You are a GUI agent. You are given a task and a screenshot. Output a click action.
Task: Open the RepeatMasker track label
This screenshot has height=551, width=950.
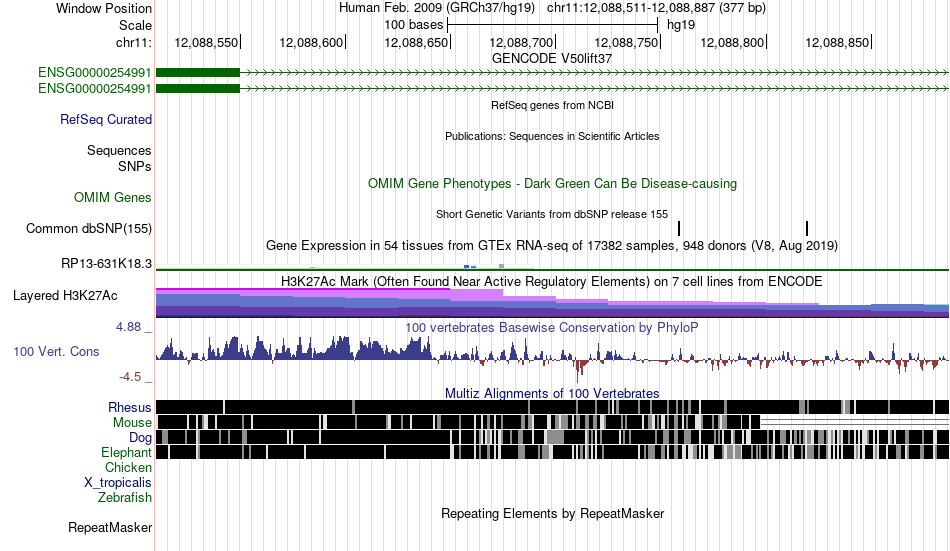(x=110, y=527)
